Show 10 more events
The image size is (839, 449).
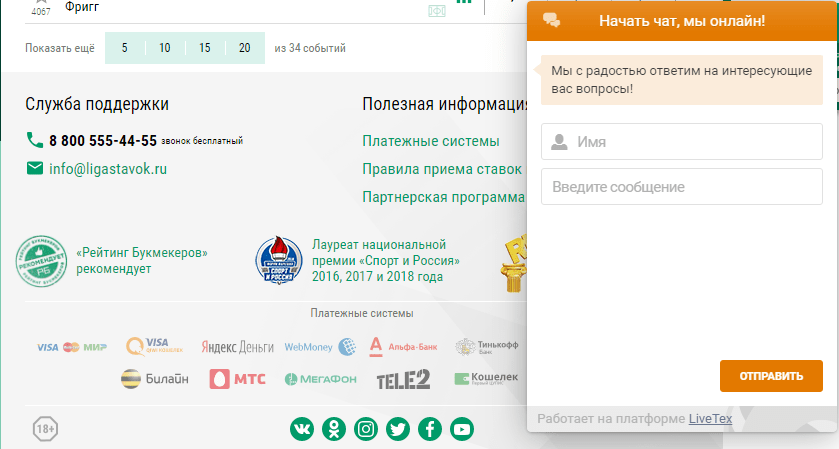(165, 48)
